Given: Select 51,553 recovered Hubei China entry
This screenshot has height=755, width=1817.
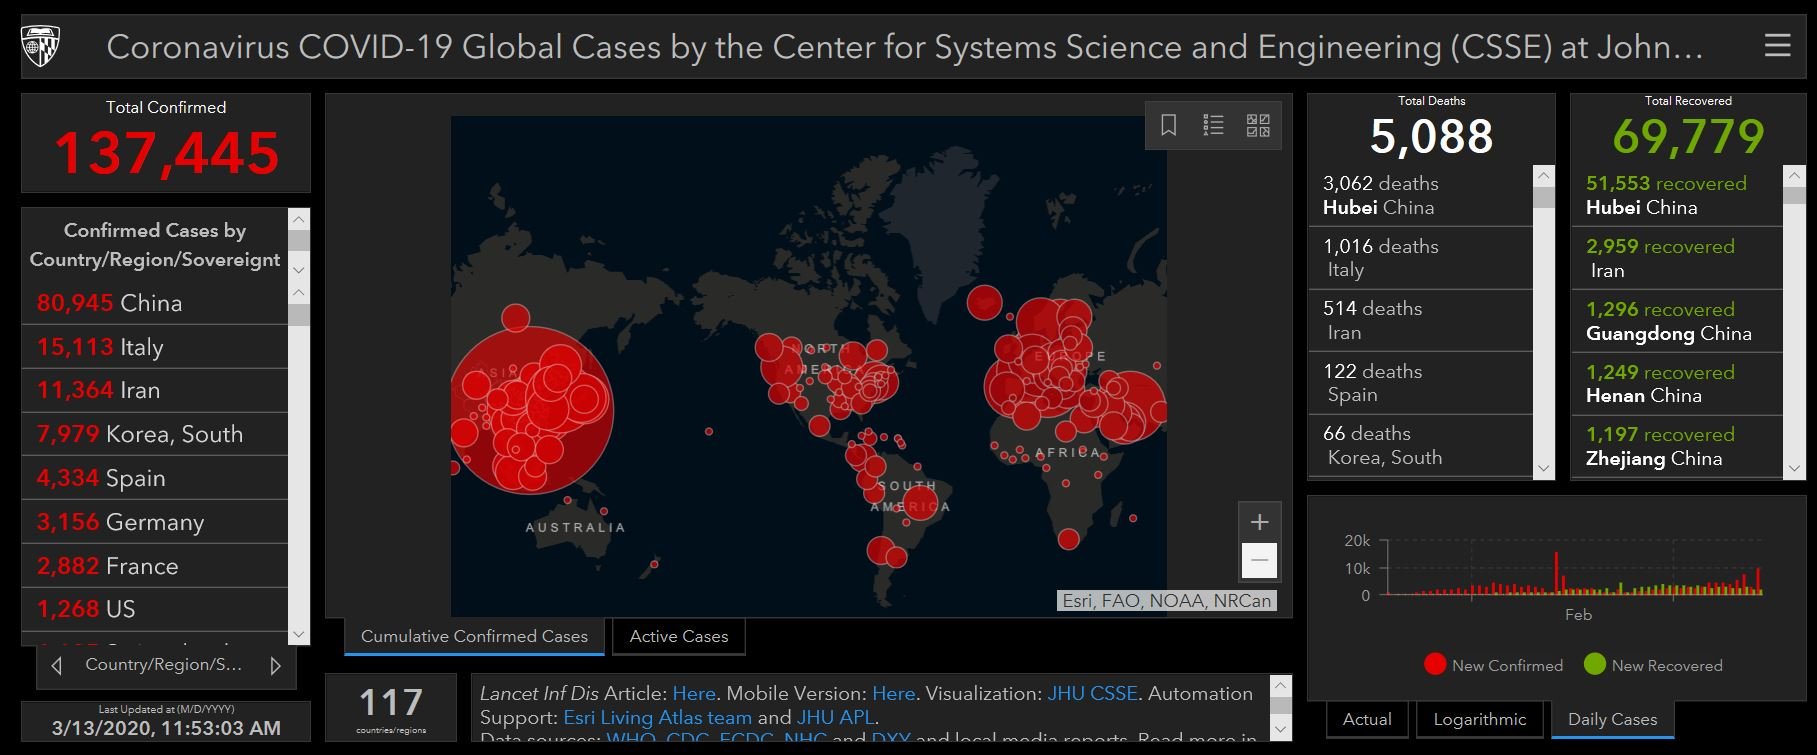Looking at the screenshot, I should (x=1677, y=195).
